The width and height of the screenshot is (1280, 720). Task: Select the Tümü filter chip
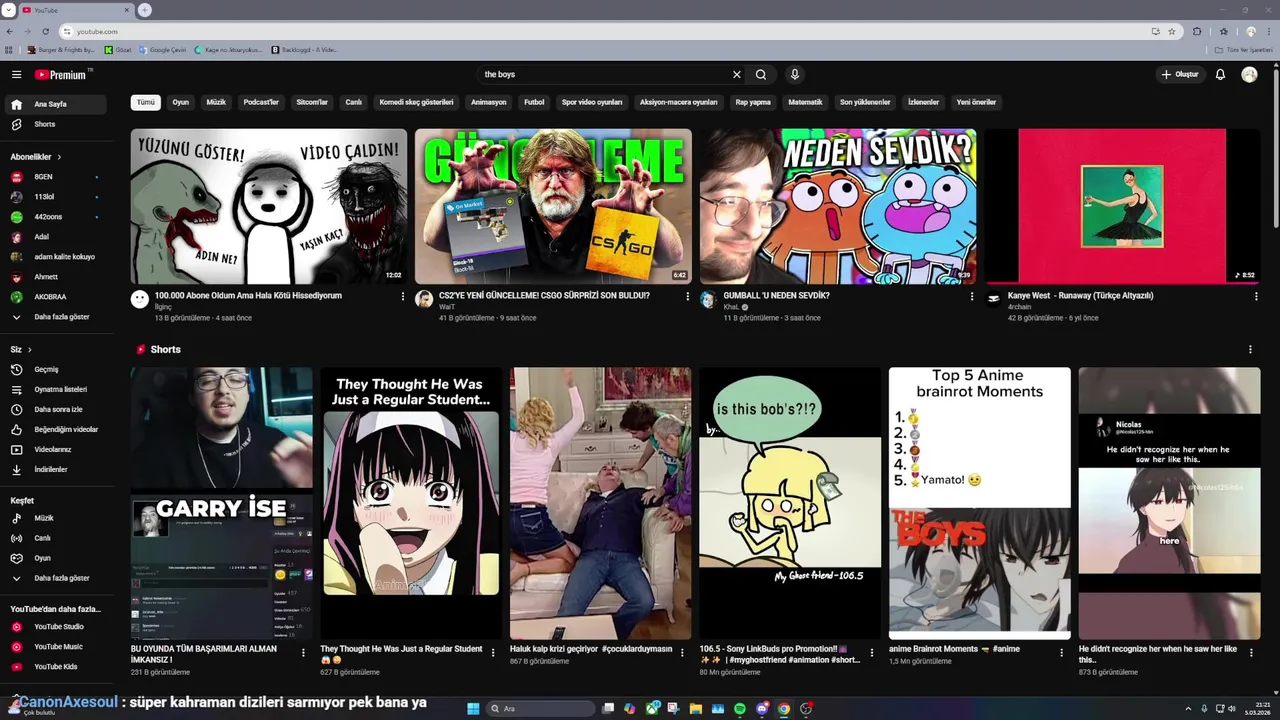click(x=146, y=102)
